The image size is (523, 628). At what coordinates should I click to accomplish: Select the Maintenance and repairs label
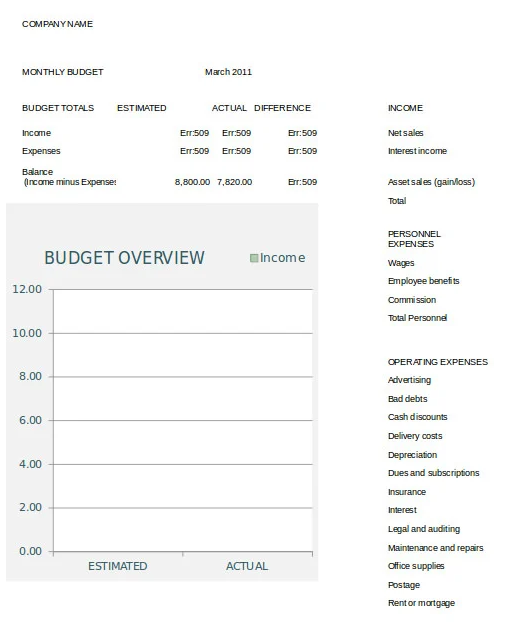pyautogui.click(x=435, y=548)
